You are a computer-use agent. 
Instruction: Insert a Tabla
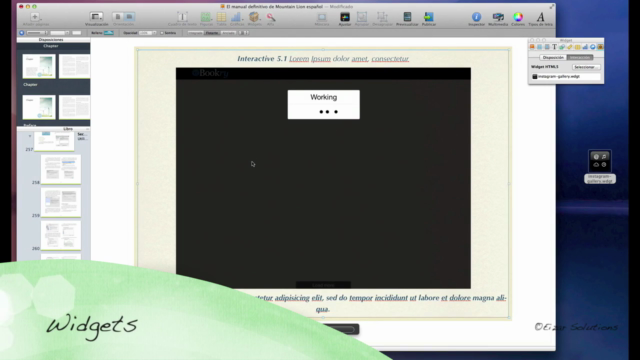(x=221, y=17)
